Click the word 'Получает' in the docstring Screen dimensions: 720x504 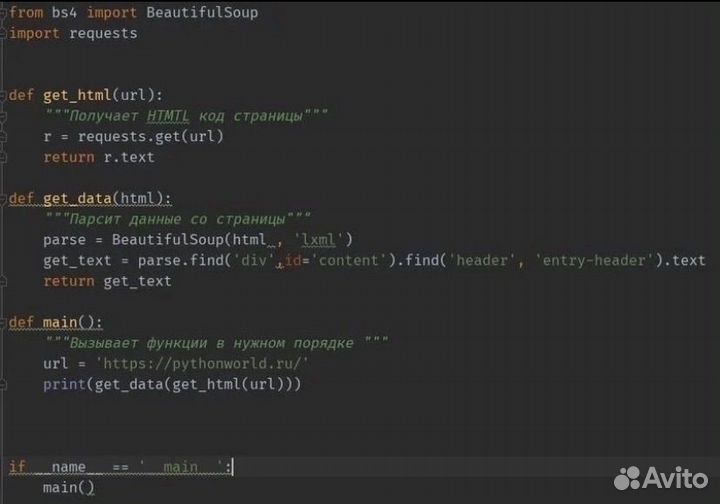(x=103, y=116)
